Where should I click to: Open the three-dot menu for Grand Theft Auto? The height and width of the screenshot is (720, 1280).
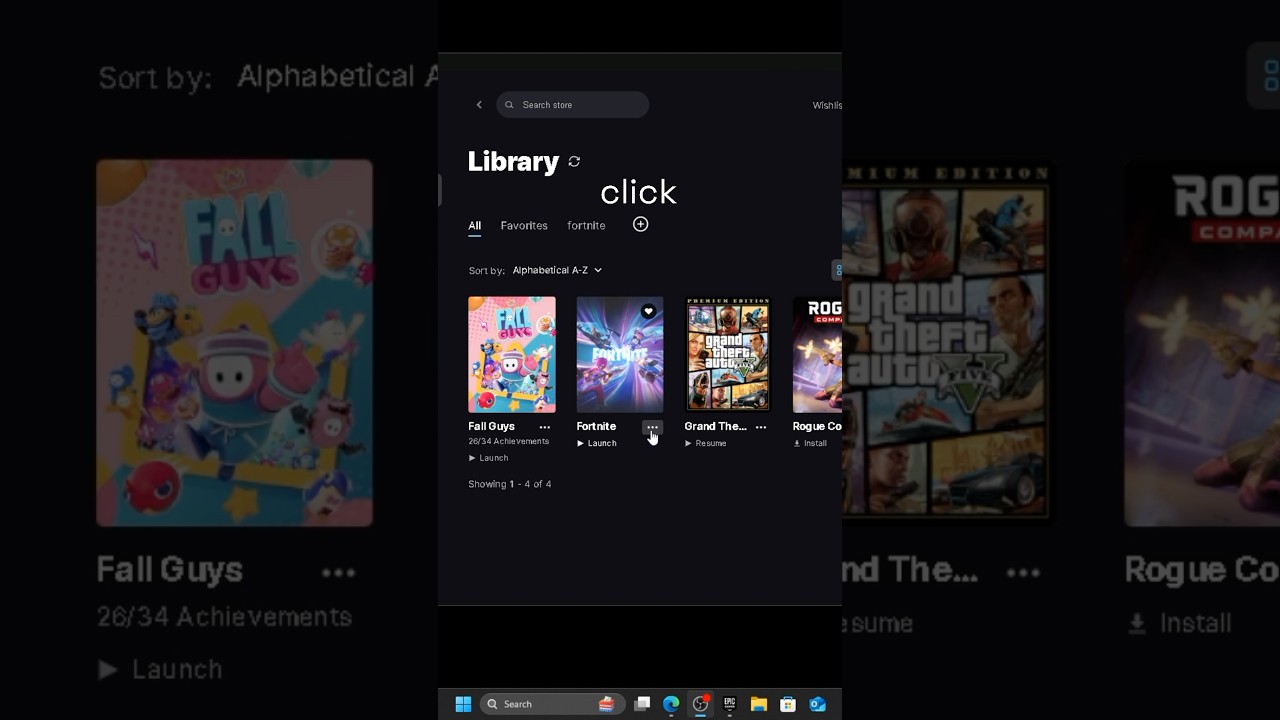[761, 427]
